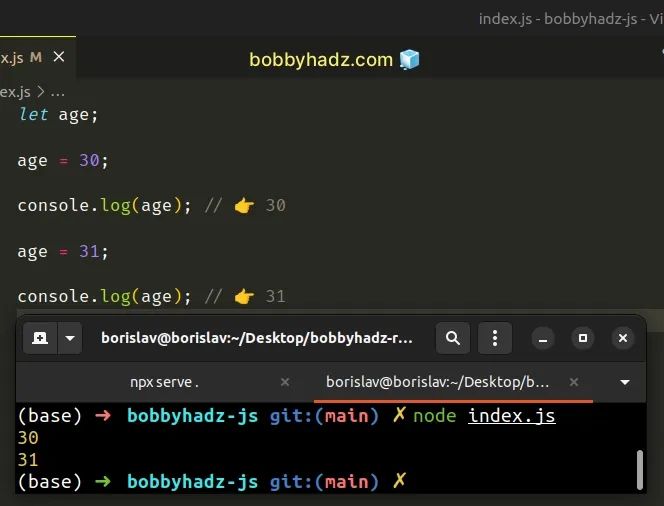Click 'age = 30;' code line
The width and height of the screenshot is (664, 506).
tap(63, 160)
